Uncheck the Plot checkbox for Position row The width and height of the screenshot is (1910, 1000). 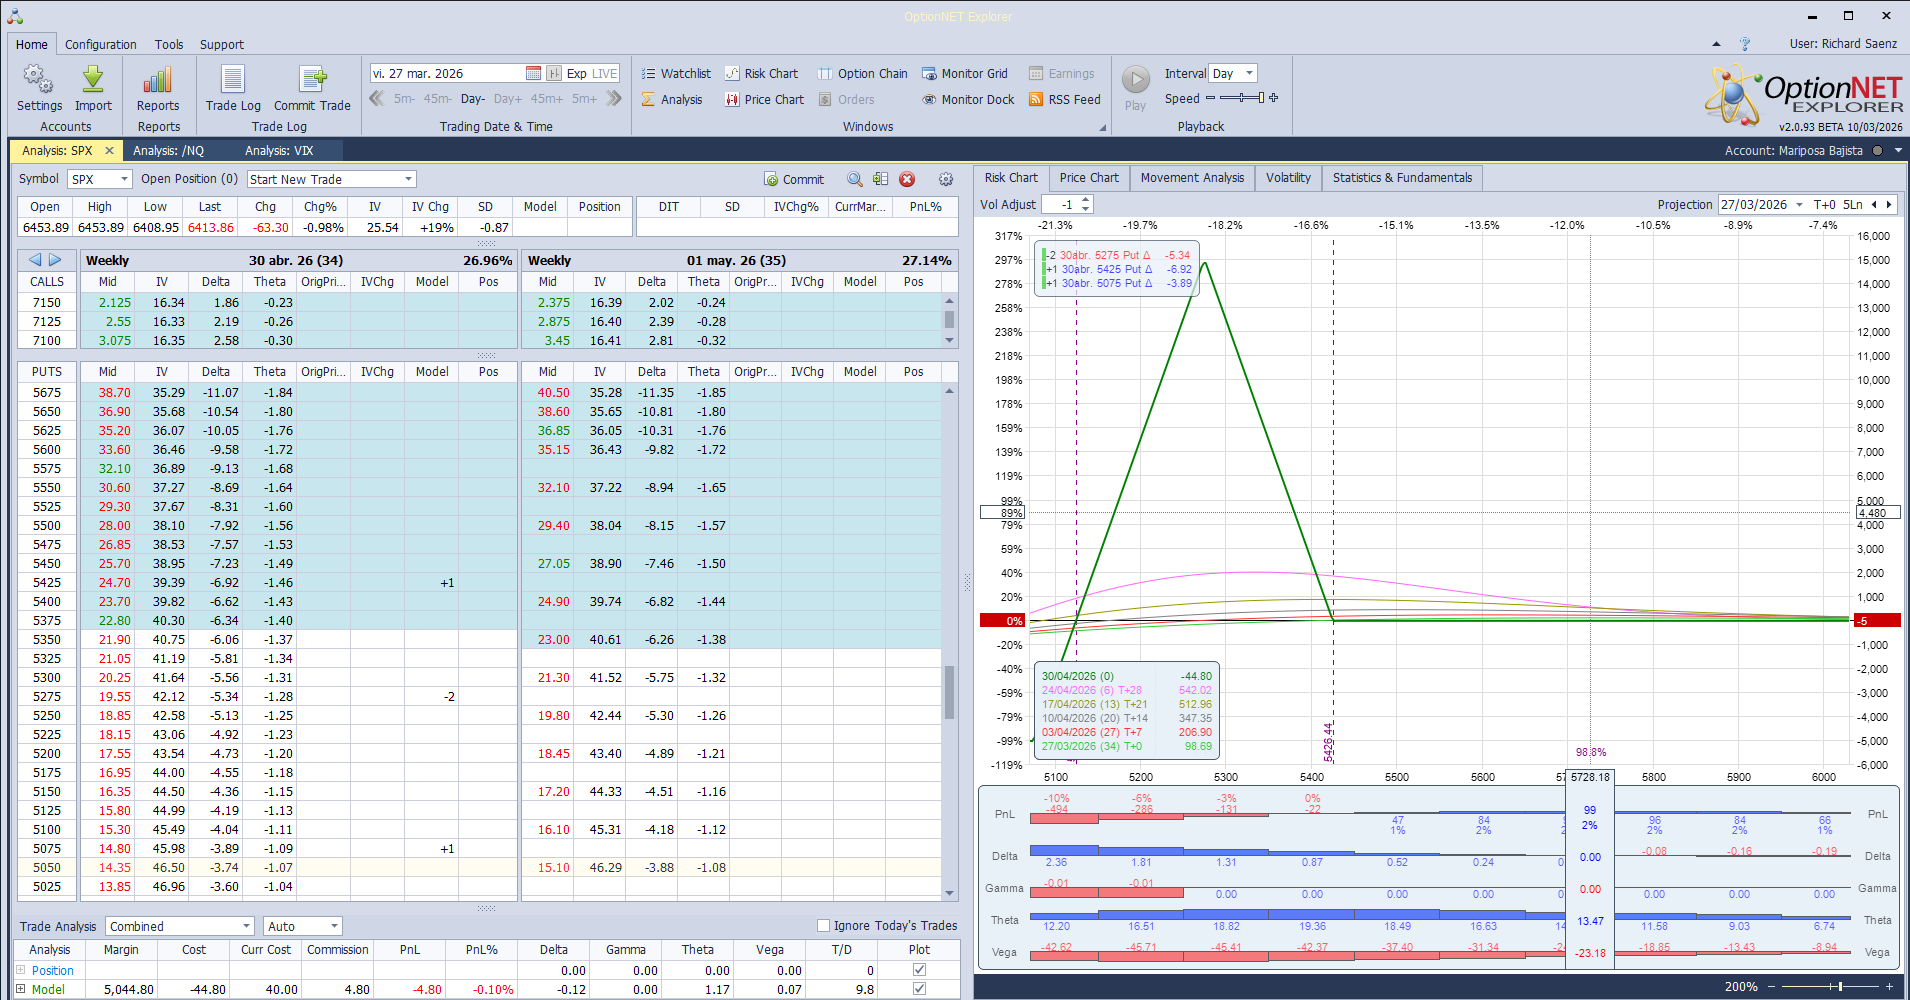point(918,969)
